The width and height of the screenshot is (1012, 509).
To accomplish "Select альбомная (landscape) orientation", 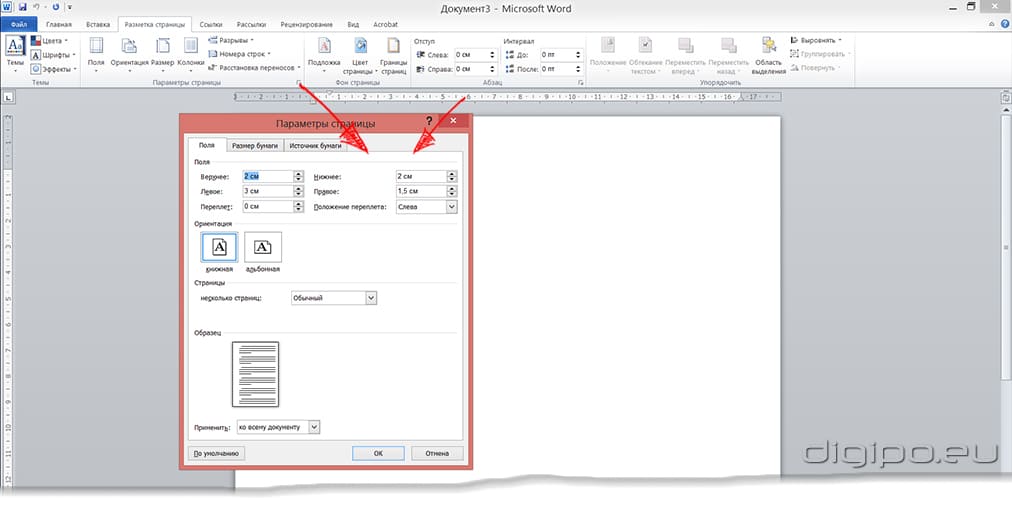I will 262,247.
